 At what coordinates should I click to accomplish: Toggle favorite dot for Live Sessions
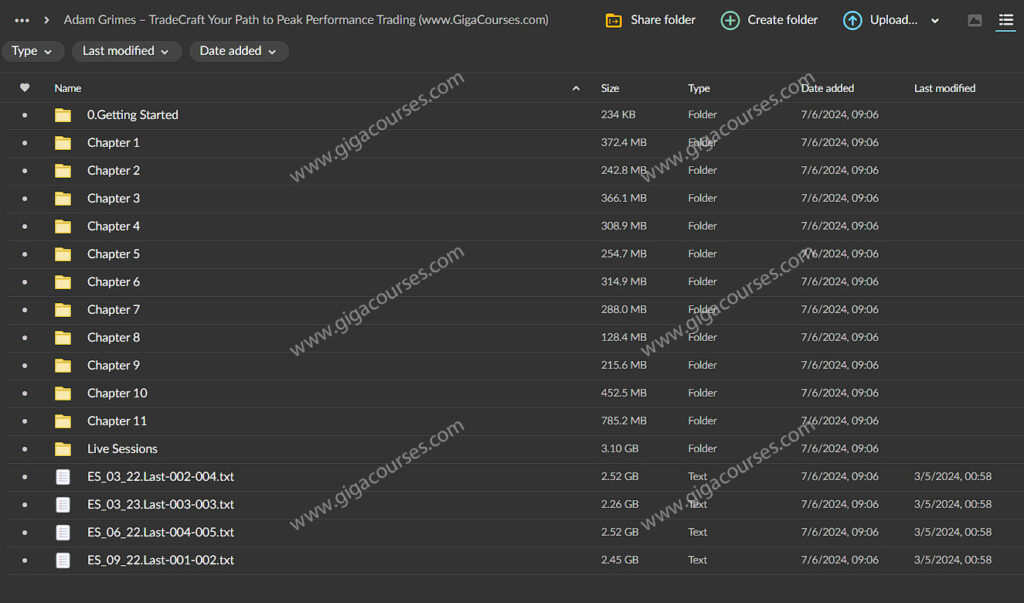25,449
